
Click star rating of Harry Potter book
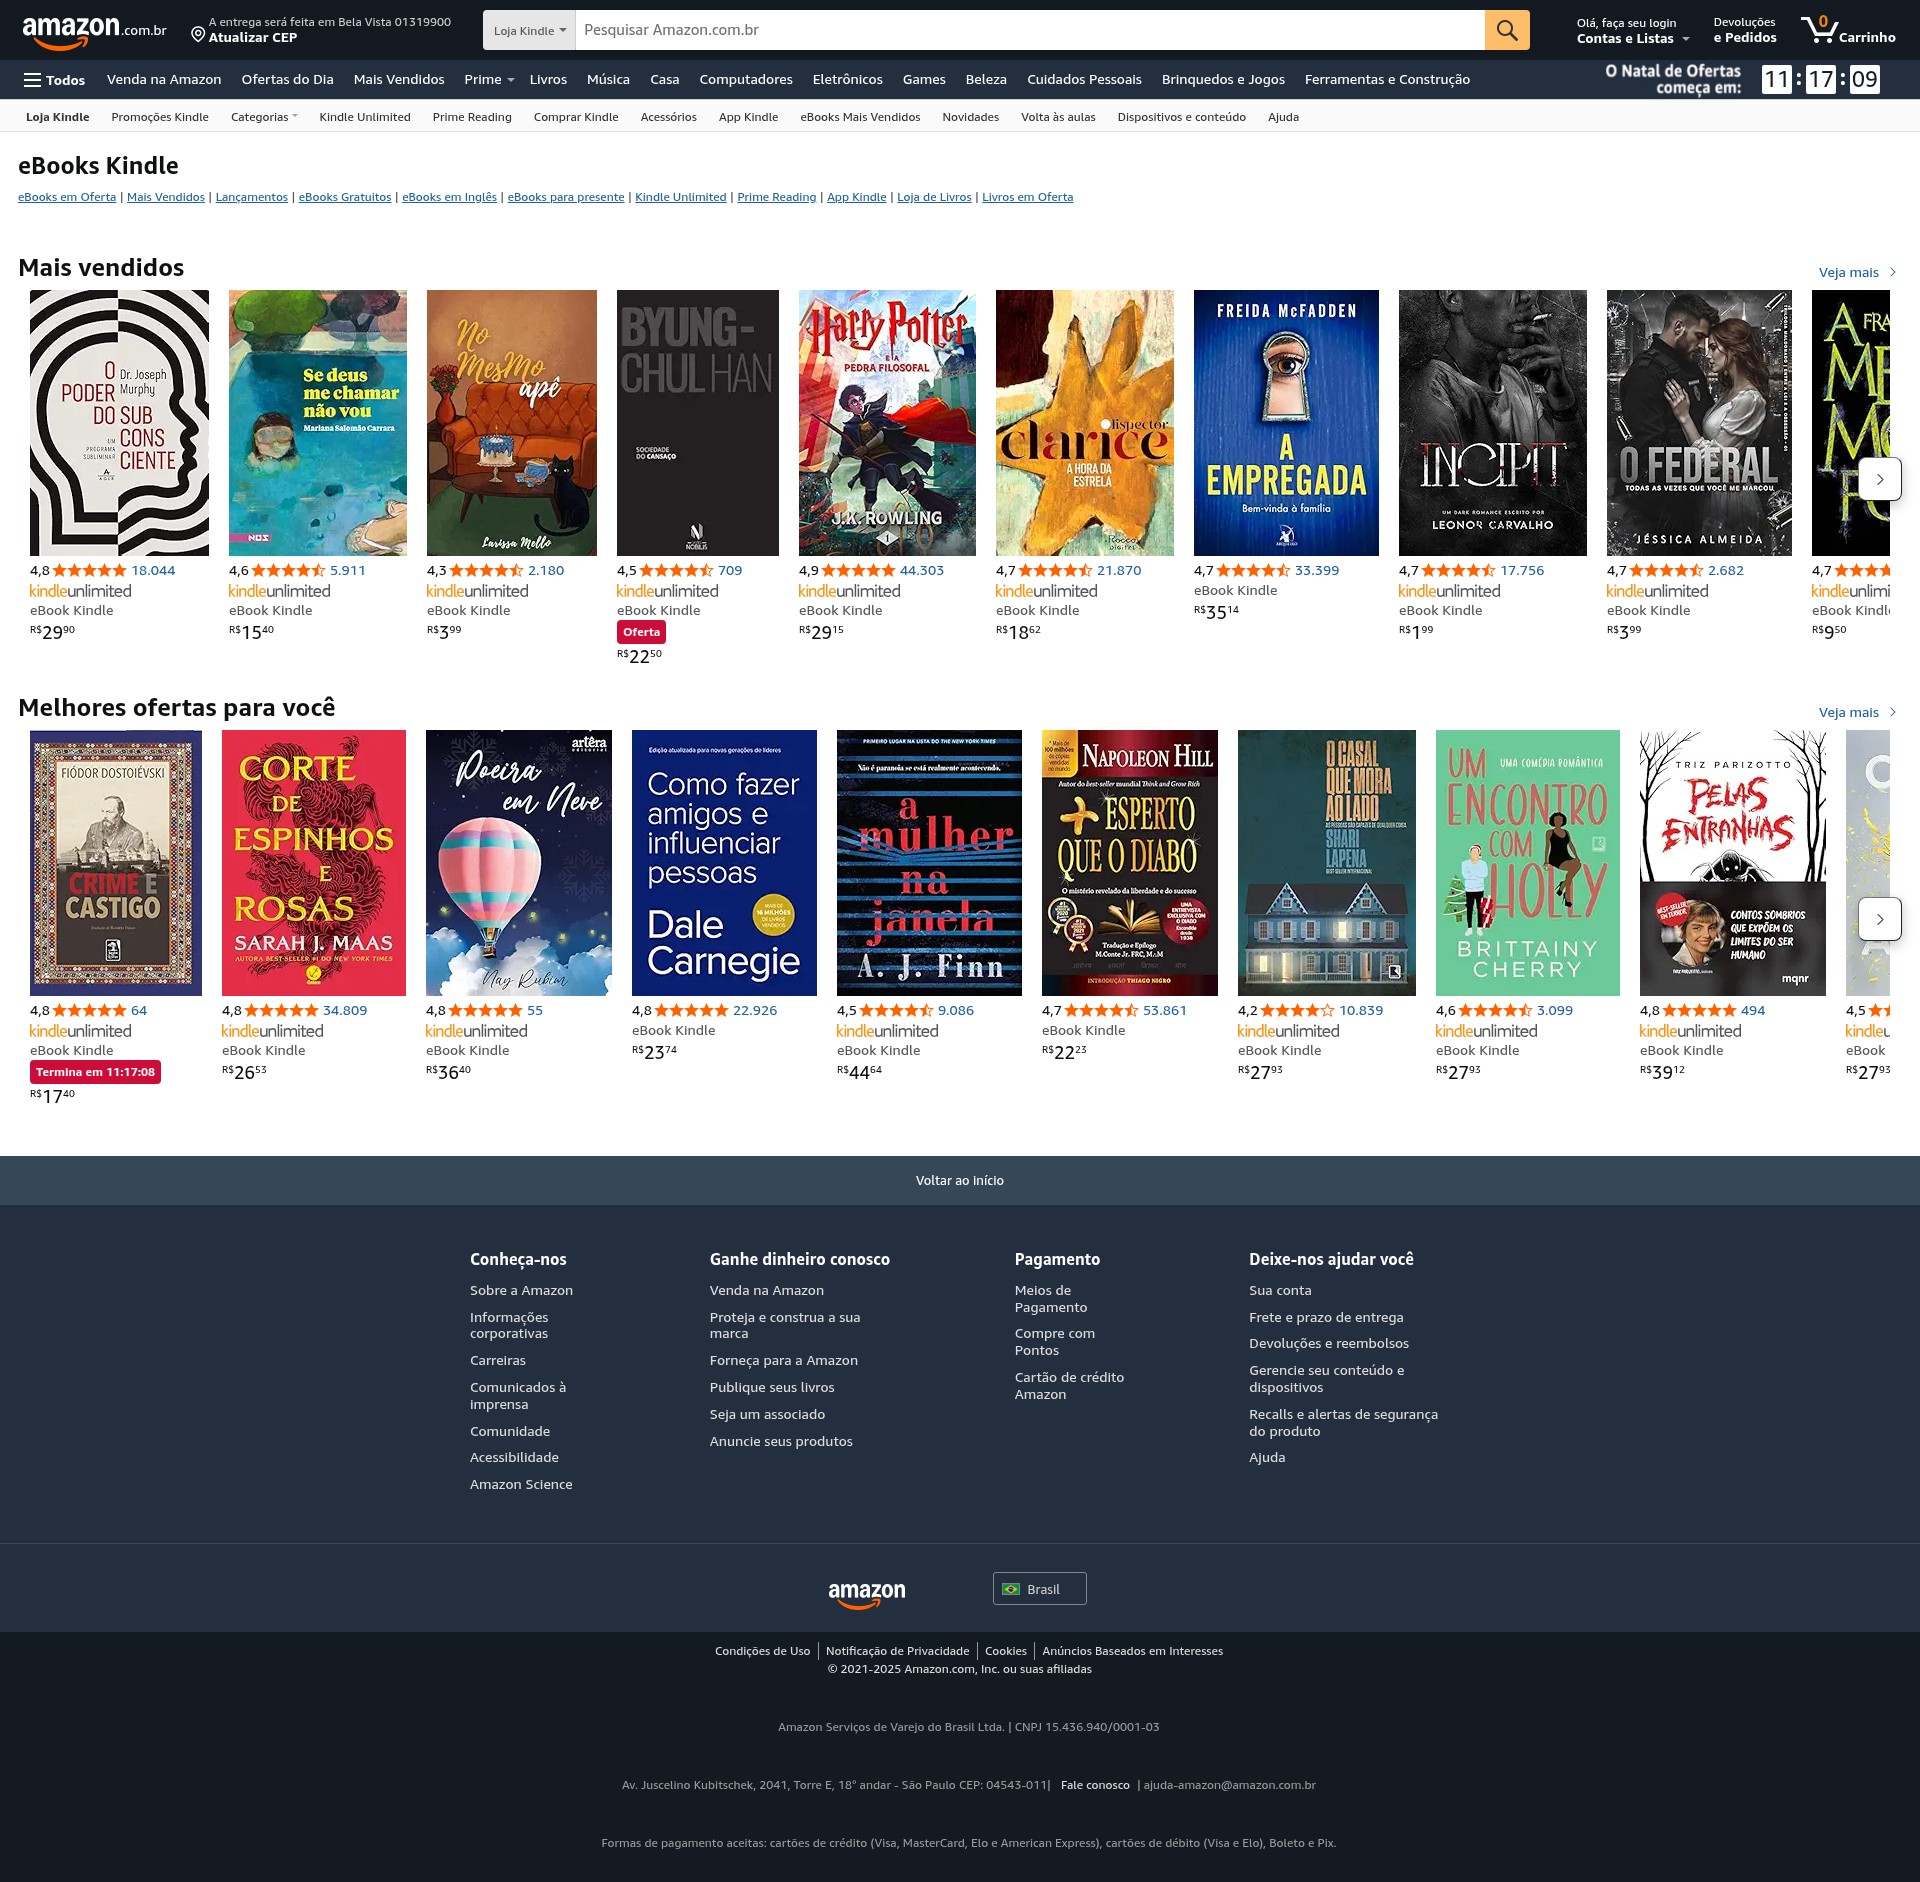859,570
